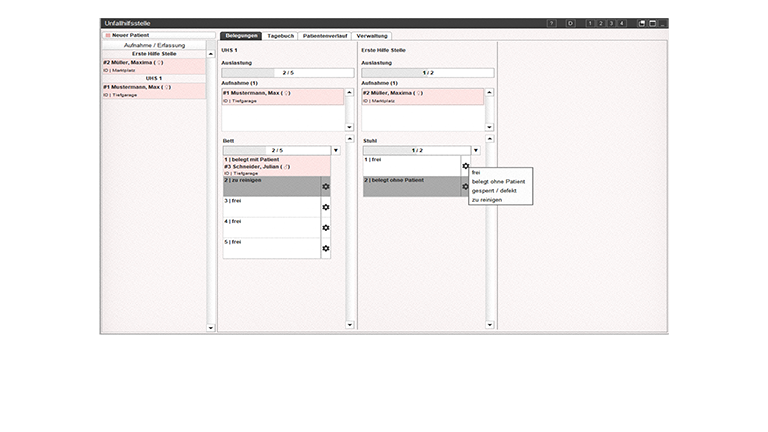Image resolution: width=768 pixels, height=432 pixels.
Task: Open status gear for bed 4
Action: 325,228
